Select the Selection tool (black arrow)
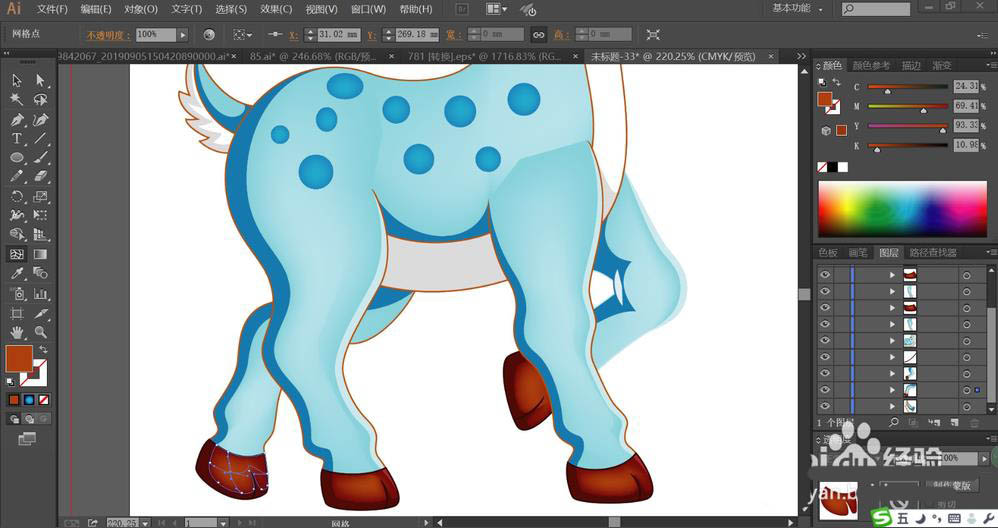Screen dimensions: 998x528 click(17, 80)
